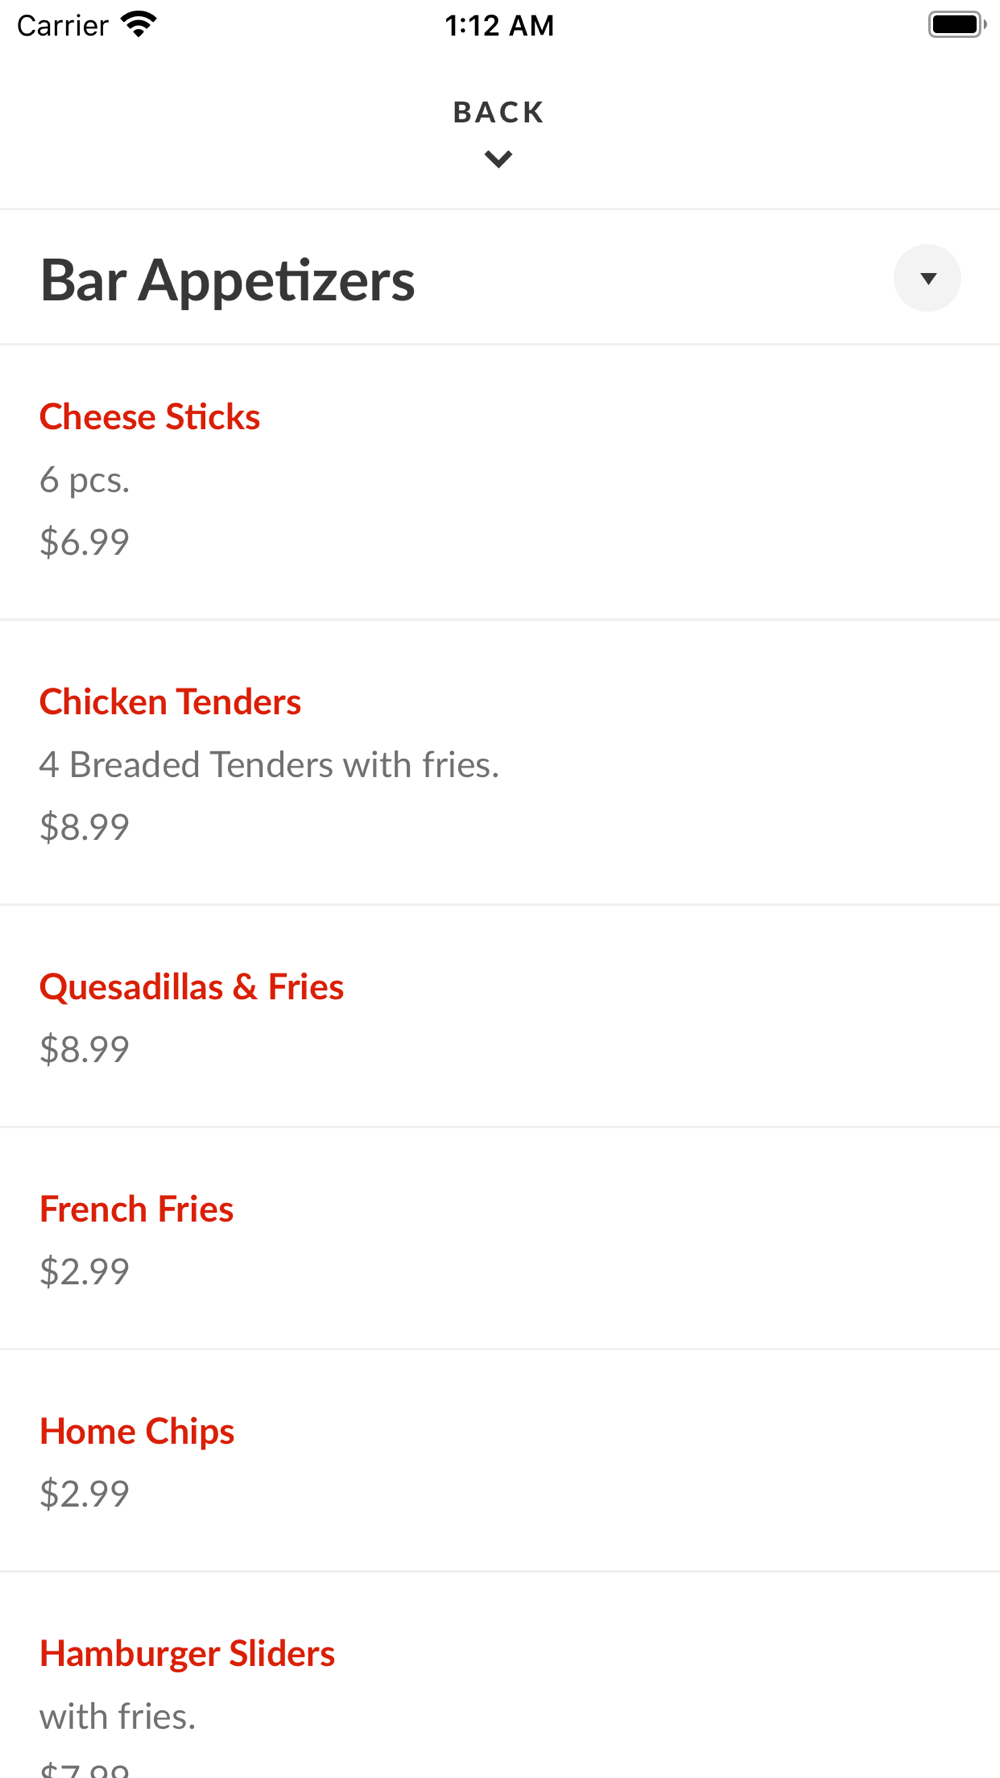Tap the Home Chips $2.99 price

pos(85,1493)
